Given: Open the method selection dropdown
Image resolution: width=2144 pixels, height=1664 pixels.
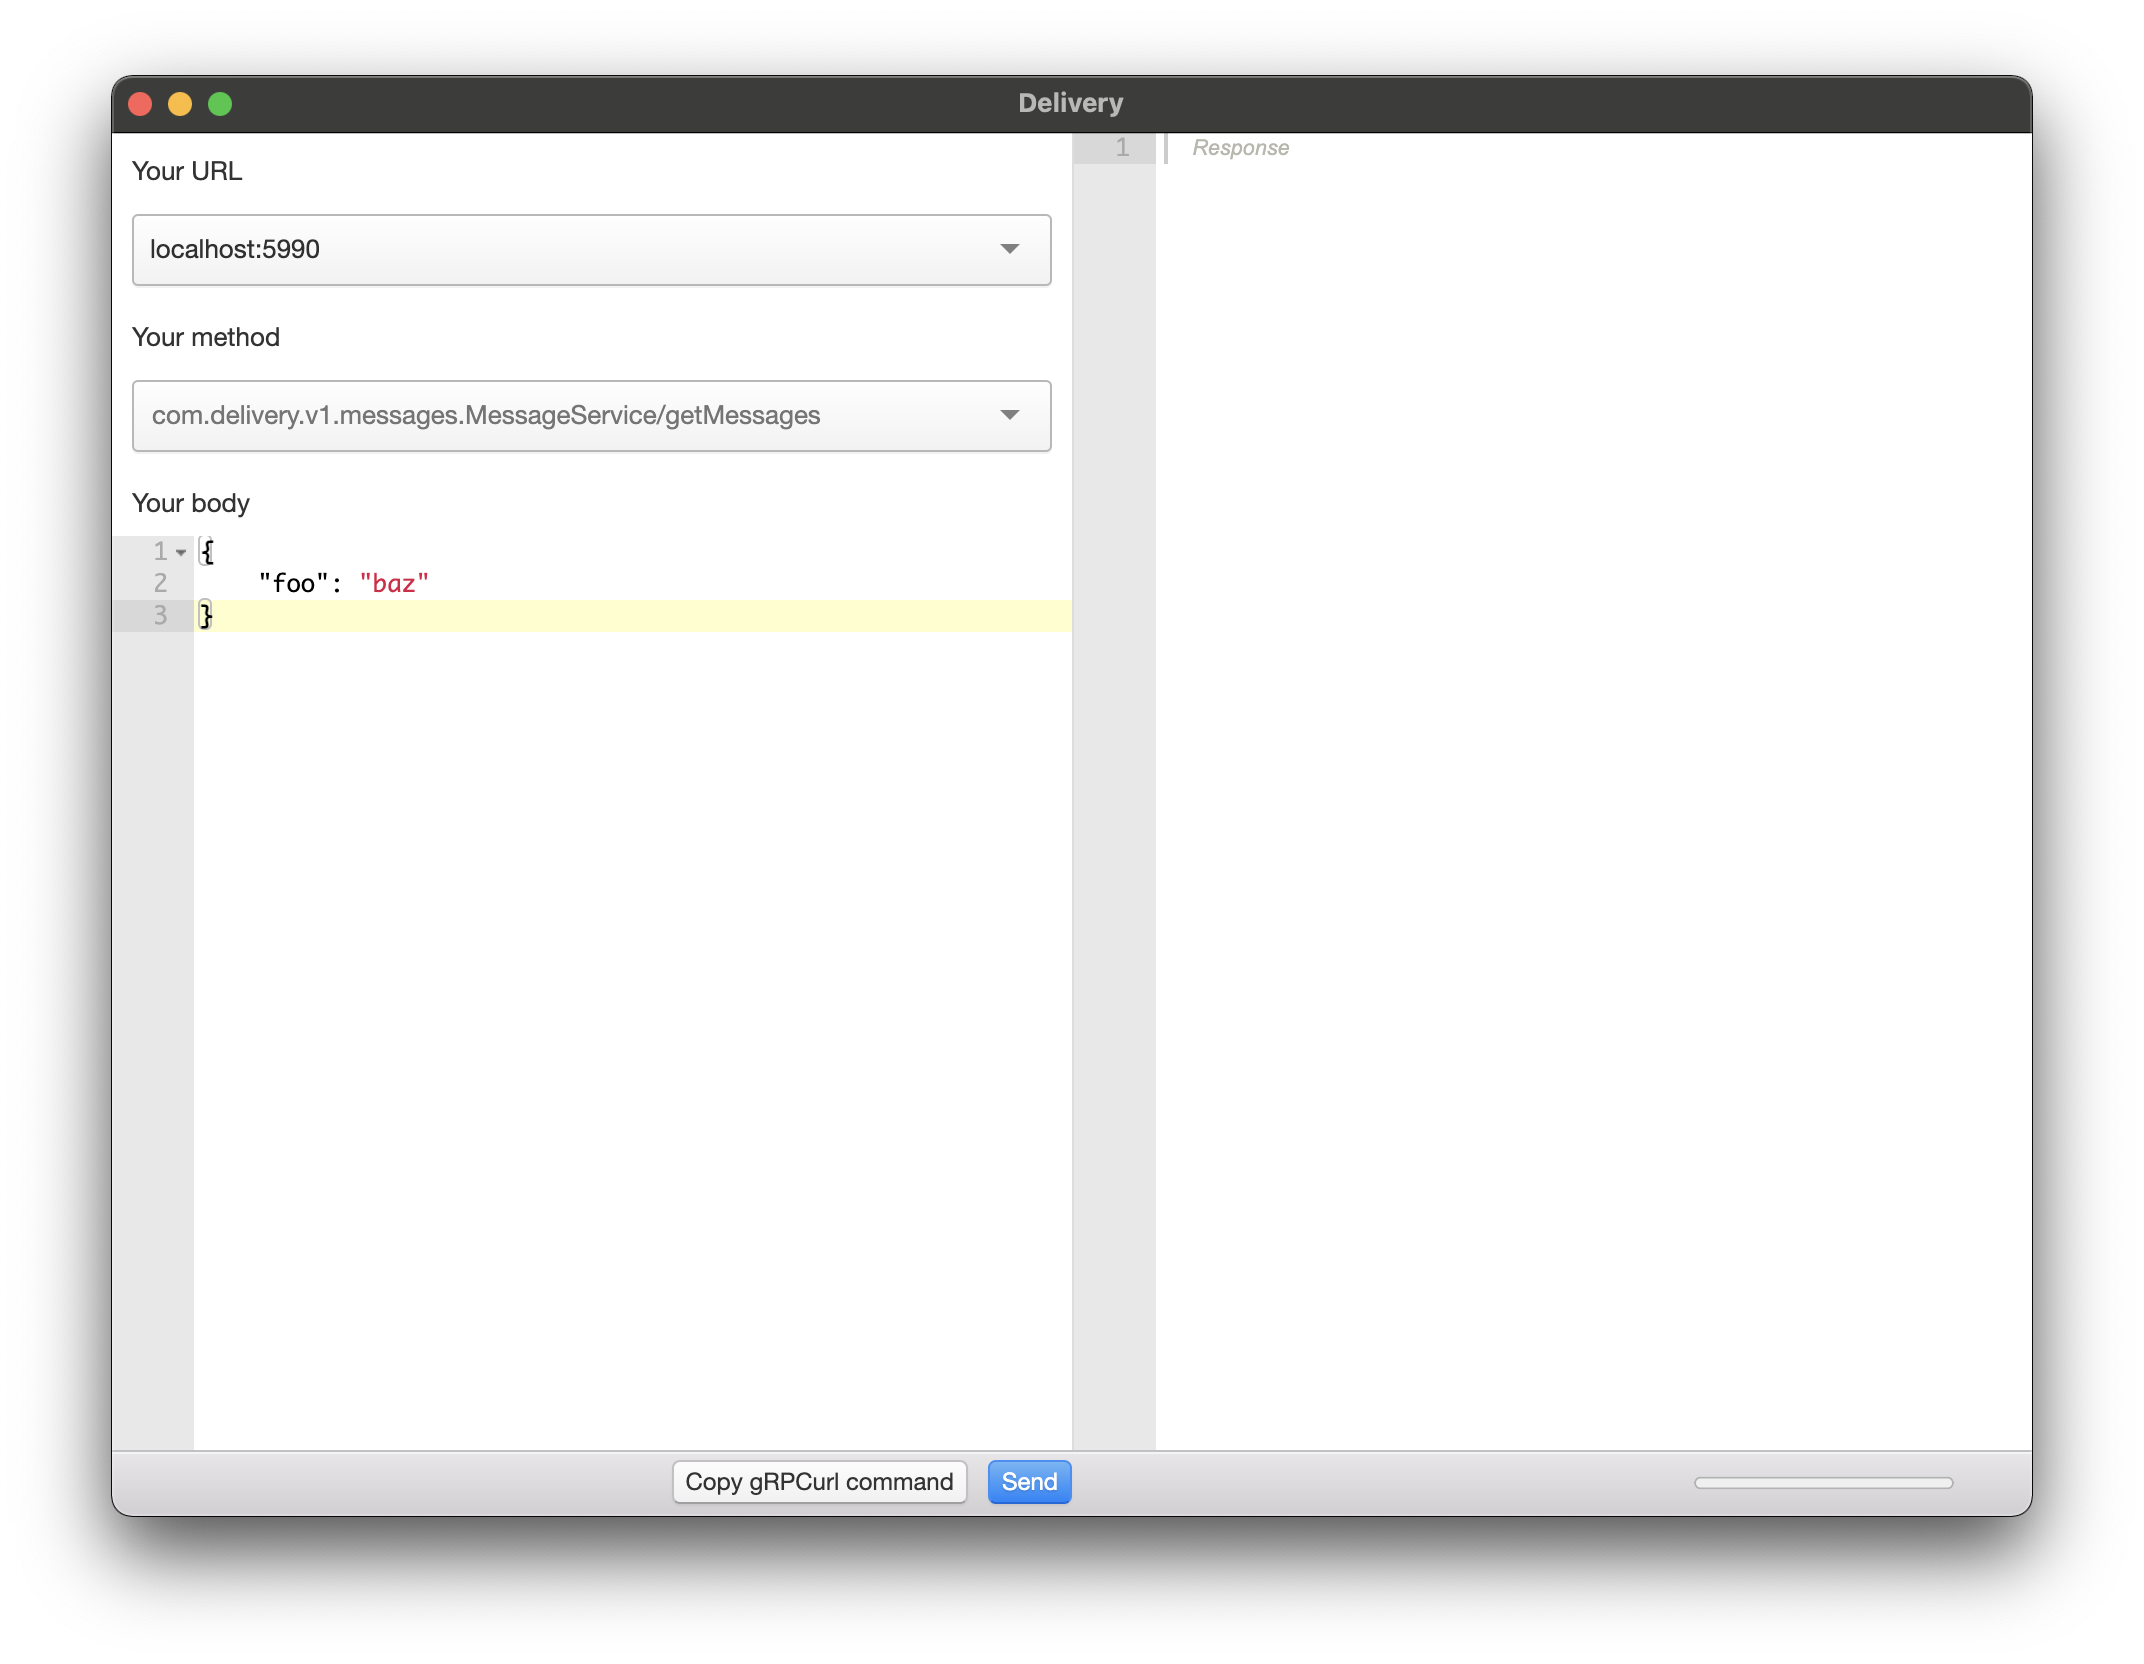Looking at the screenshot, I should click(1010, 416).
